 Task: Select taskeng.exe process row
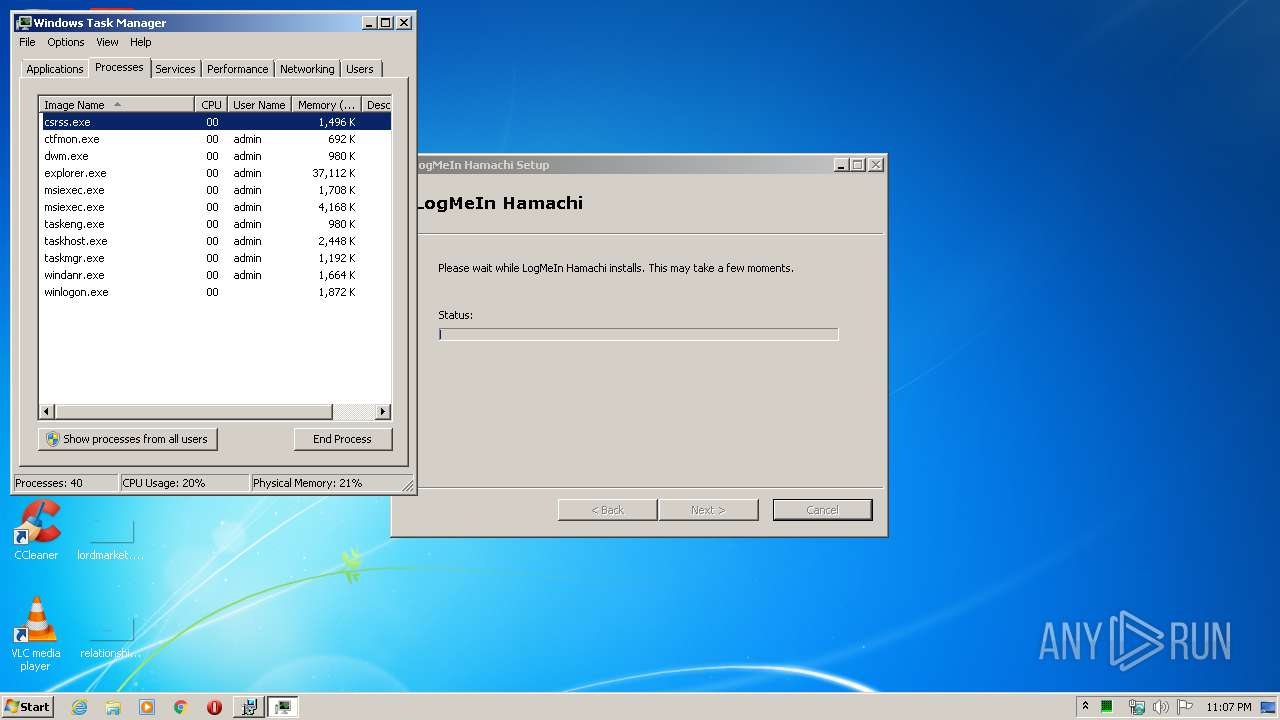(215, 224)
